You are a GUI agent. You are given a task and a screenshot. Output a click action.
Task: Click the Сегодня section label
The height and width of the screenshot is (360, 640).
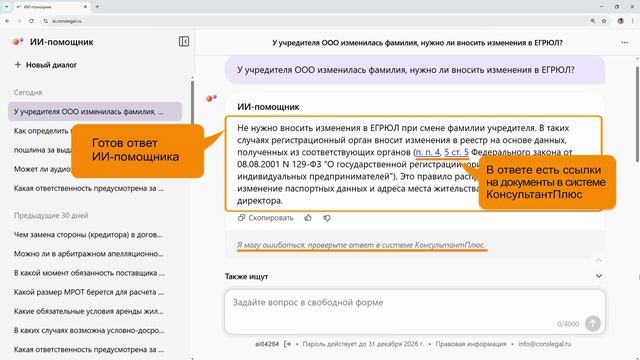(28, 93)
